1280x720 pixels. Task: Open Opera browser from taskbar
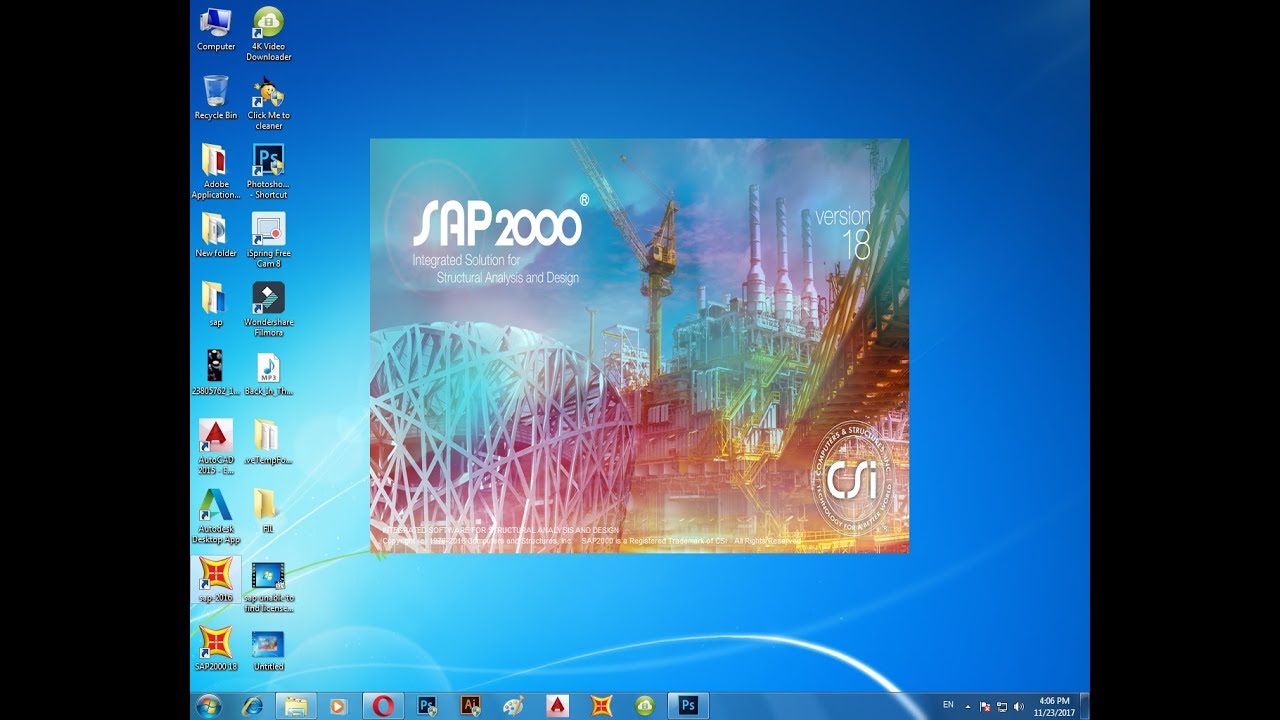pyautogui.click(x=382, y=705)
